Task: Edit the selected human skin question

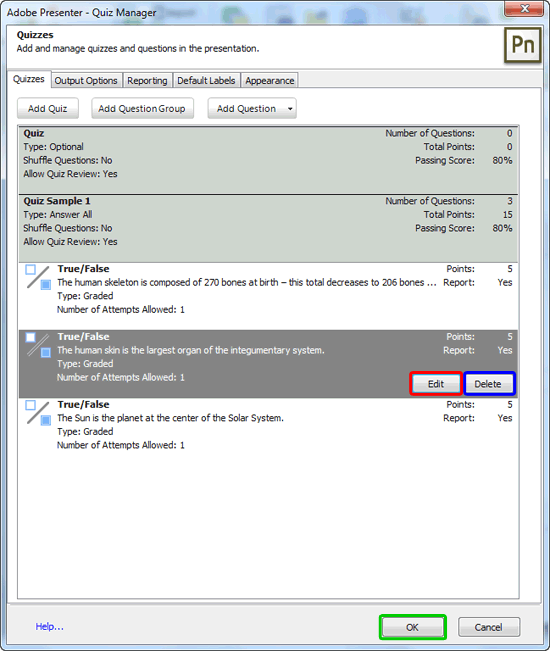Action: pos(436,384)
